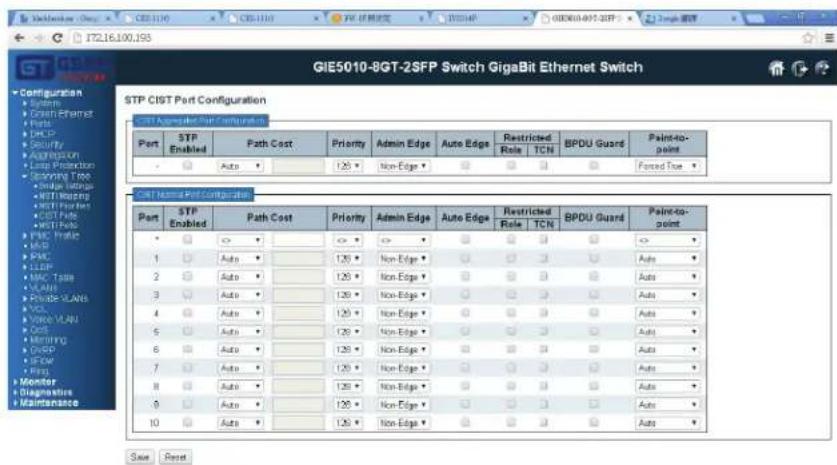The width and height of the screenshot is (837, 465).
Task: Open Path Cost dropdown for port 1
Action: tap(240, 259)
